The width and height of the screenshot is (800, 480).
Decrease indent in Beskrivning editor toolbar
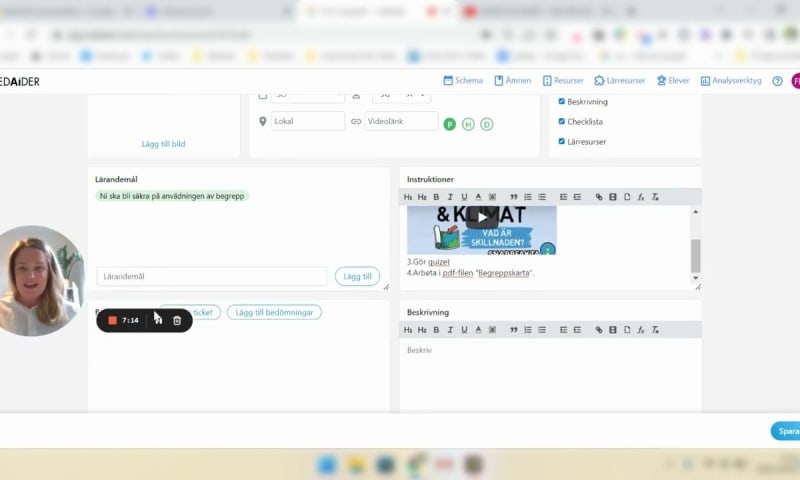point(563,330)
